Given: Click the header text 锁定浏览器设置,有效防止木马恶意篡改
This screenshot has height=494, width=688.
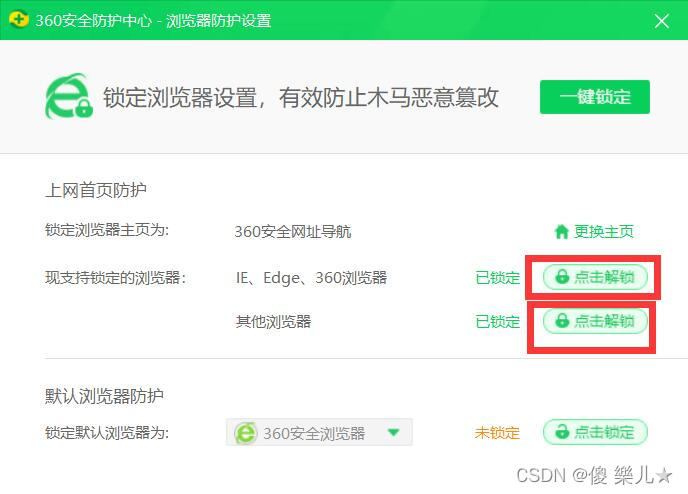Looking at the screenshot, I should click(x=301, y=97).
